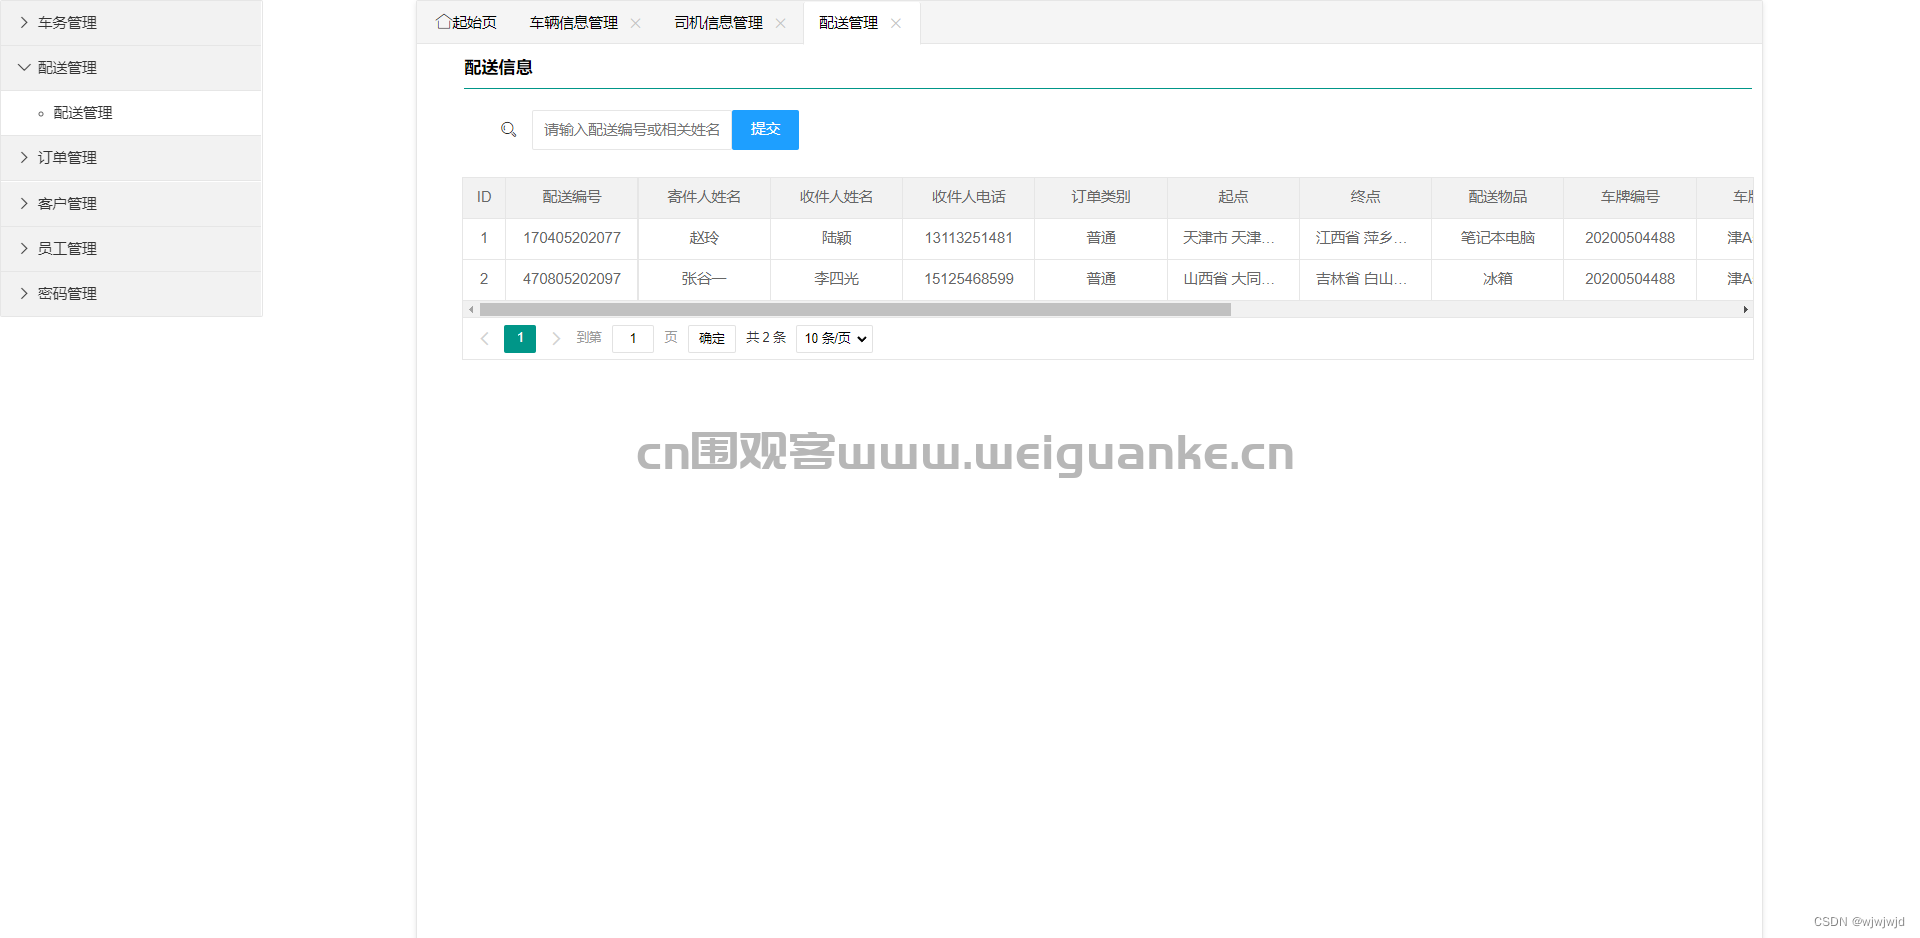The image size is (1920, 938).
Task: Select page 1 button
Action: [520, 339]
